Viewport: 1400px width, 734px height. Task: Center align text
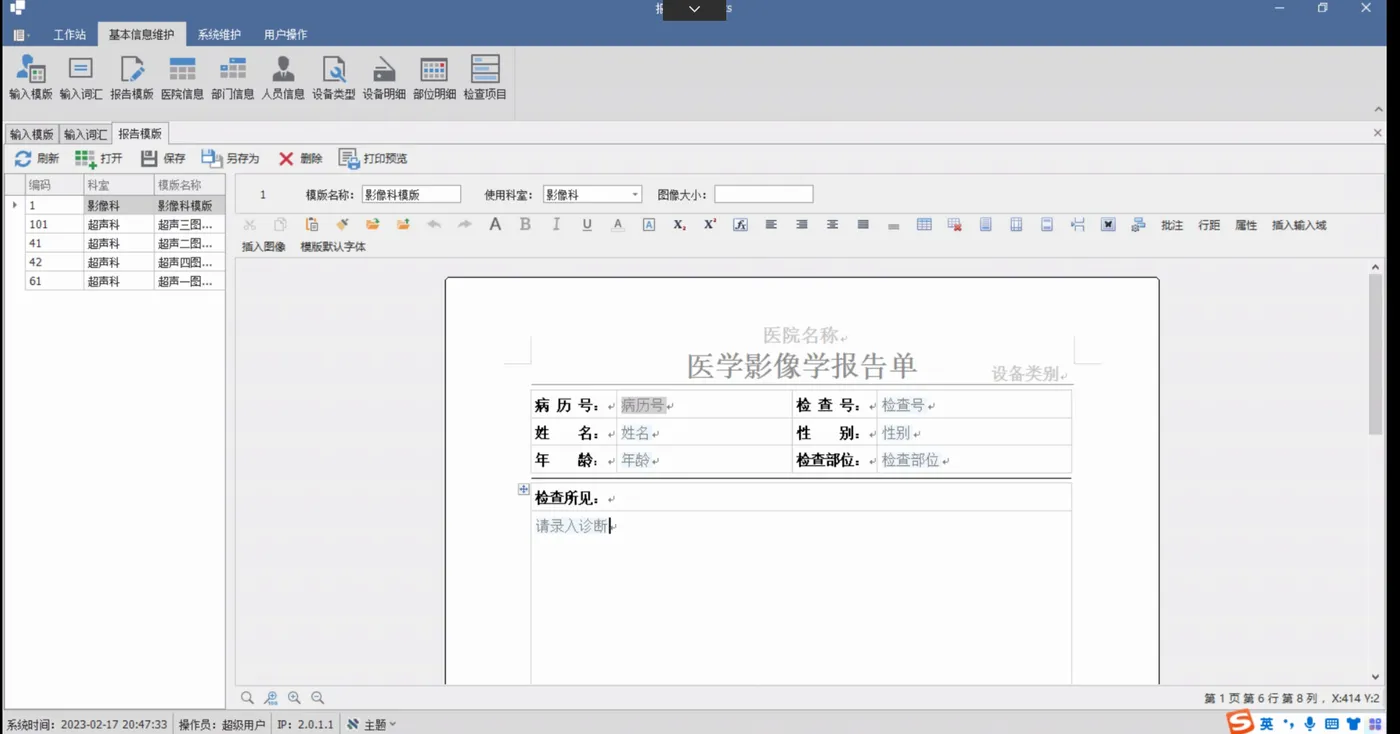click(832, 225)
